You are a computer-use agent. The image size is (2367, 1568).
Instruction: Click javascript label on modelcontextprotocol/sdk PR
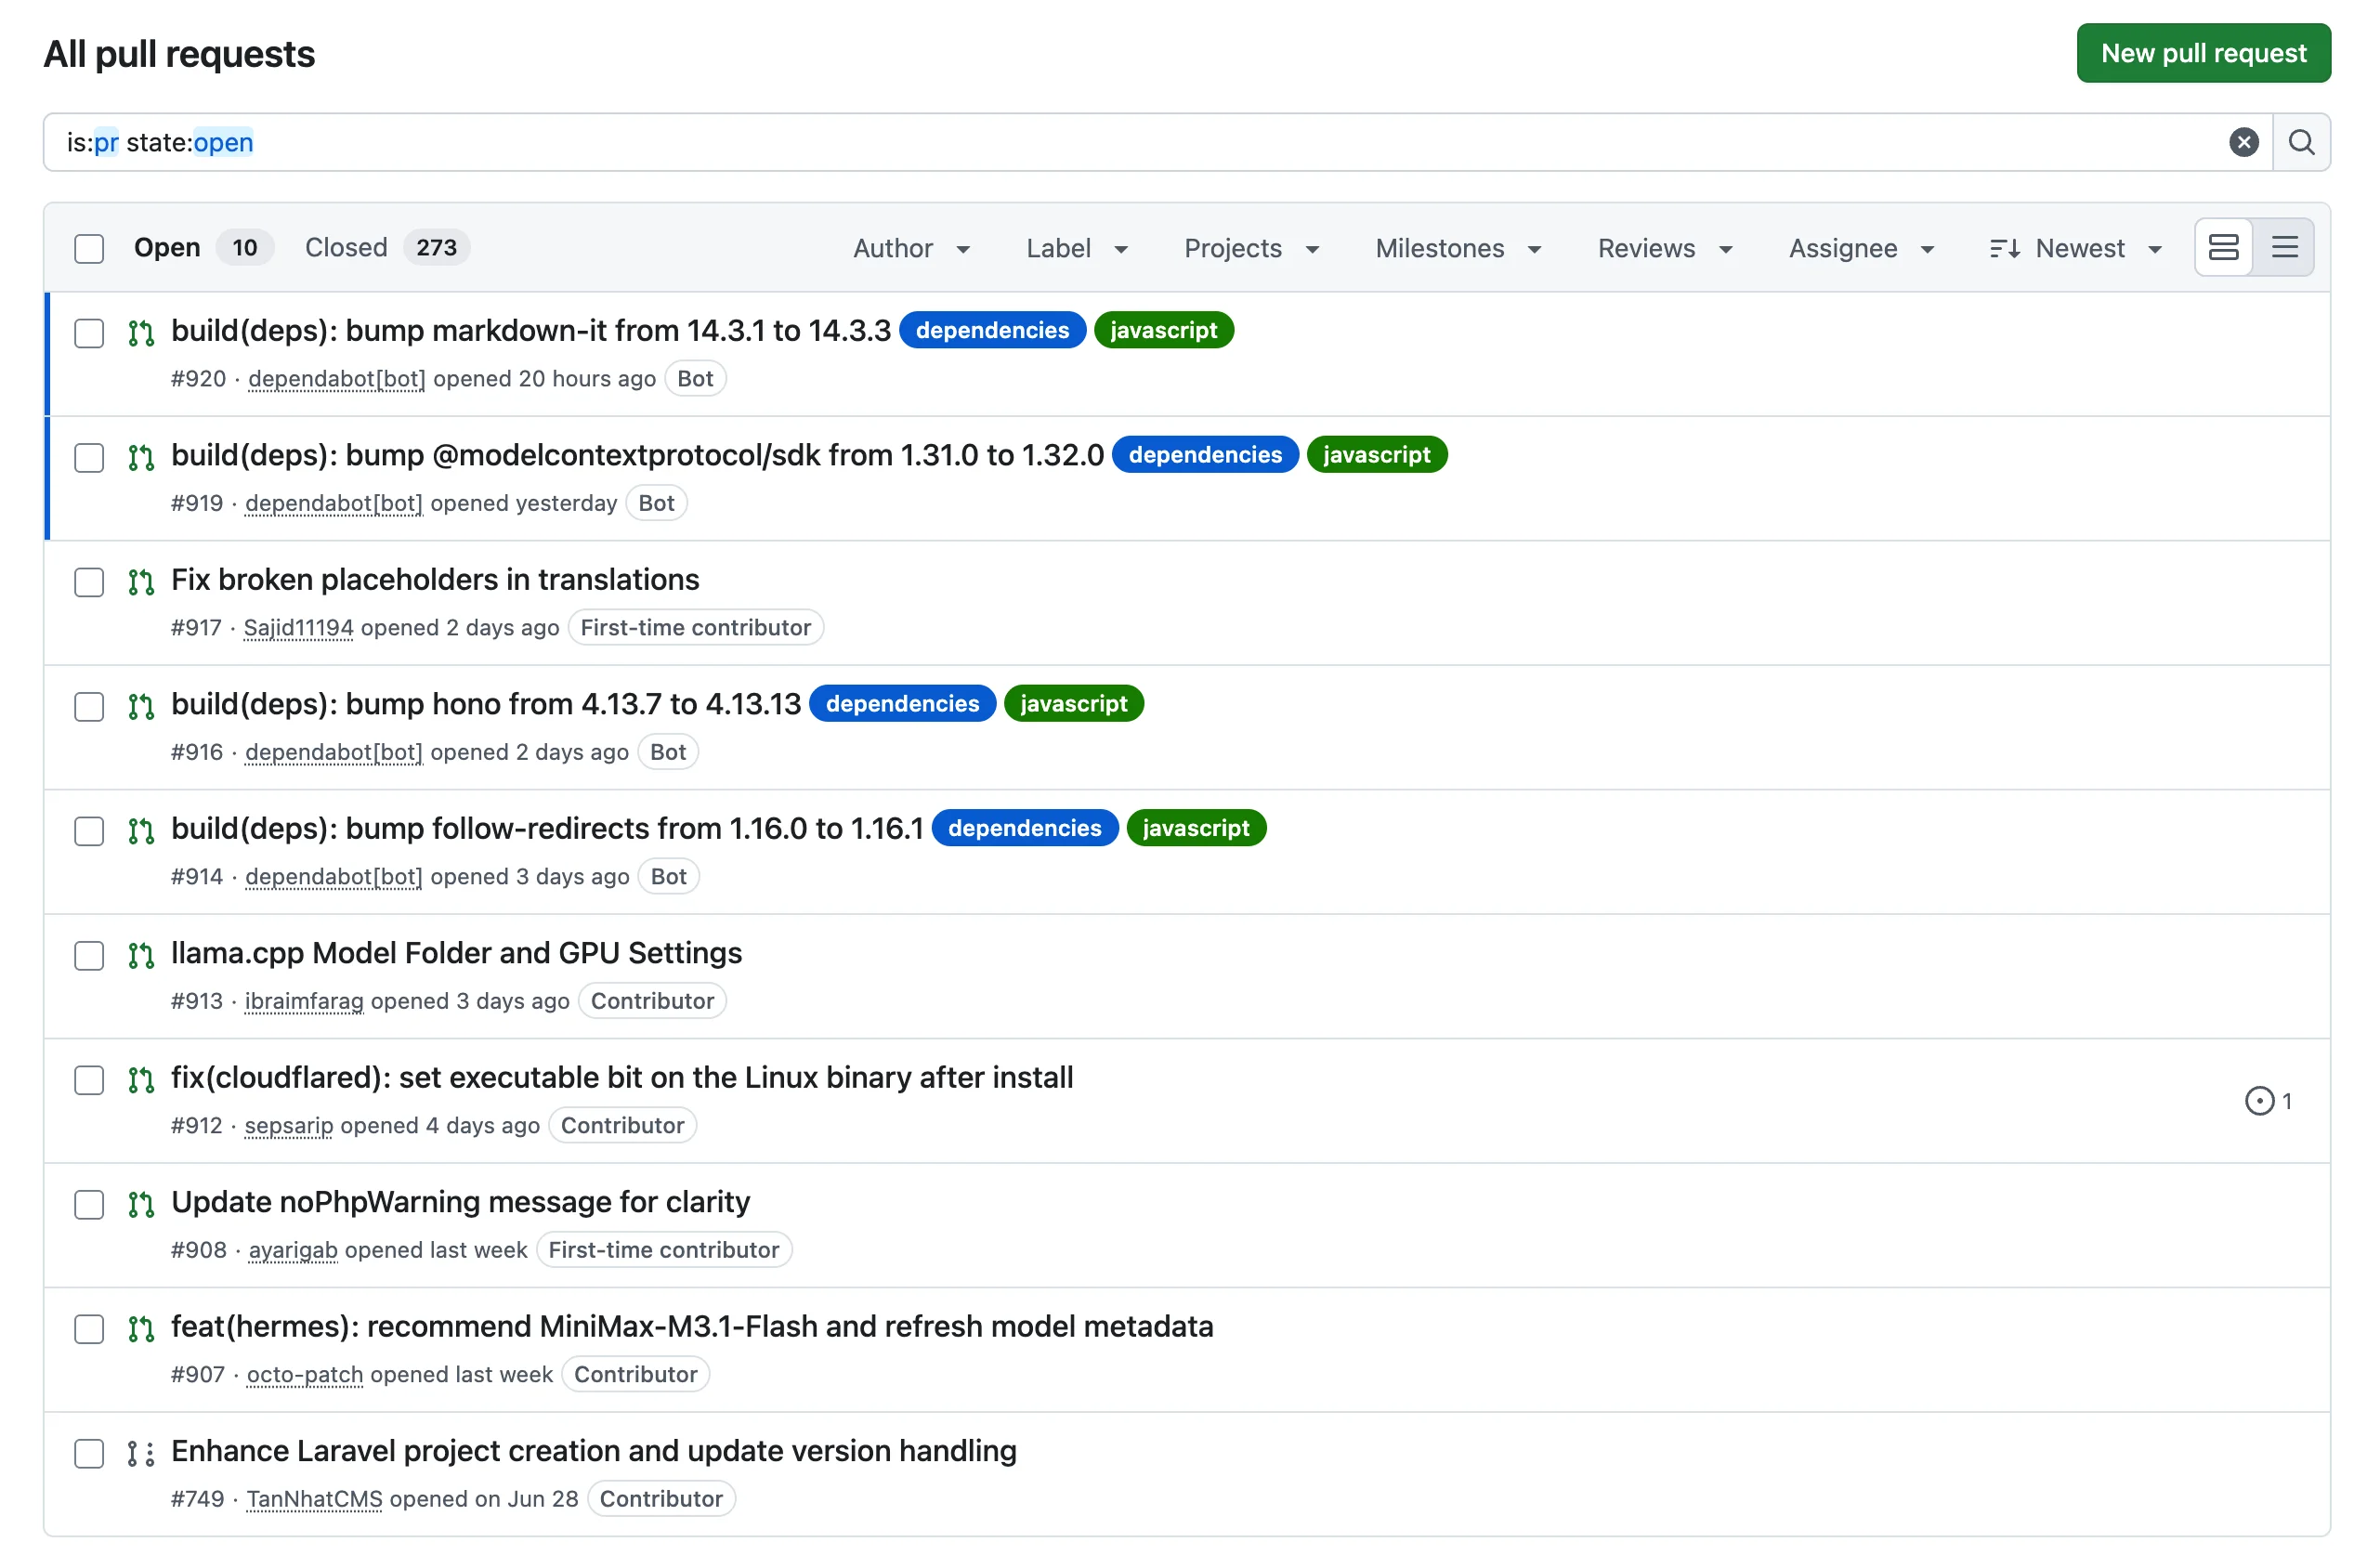tap(1376, 455)
